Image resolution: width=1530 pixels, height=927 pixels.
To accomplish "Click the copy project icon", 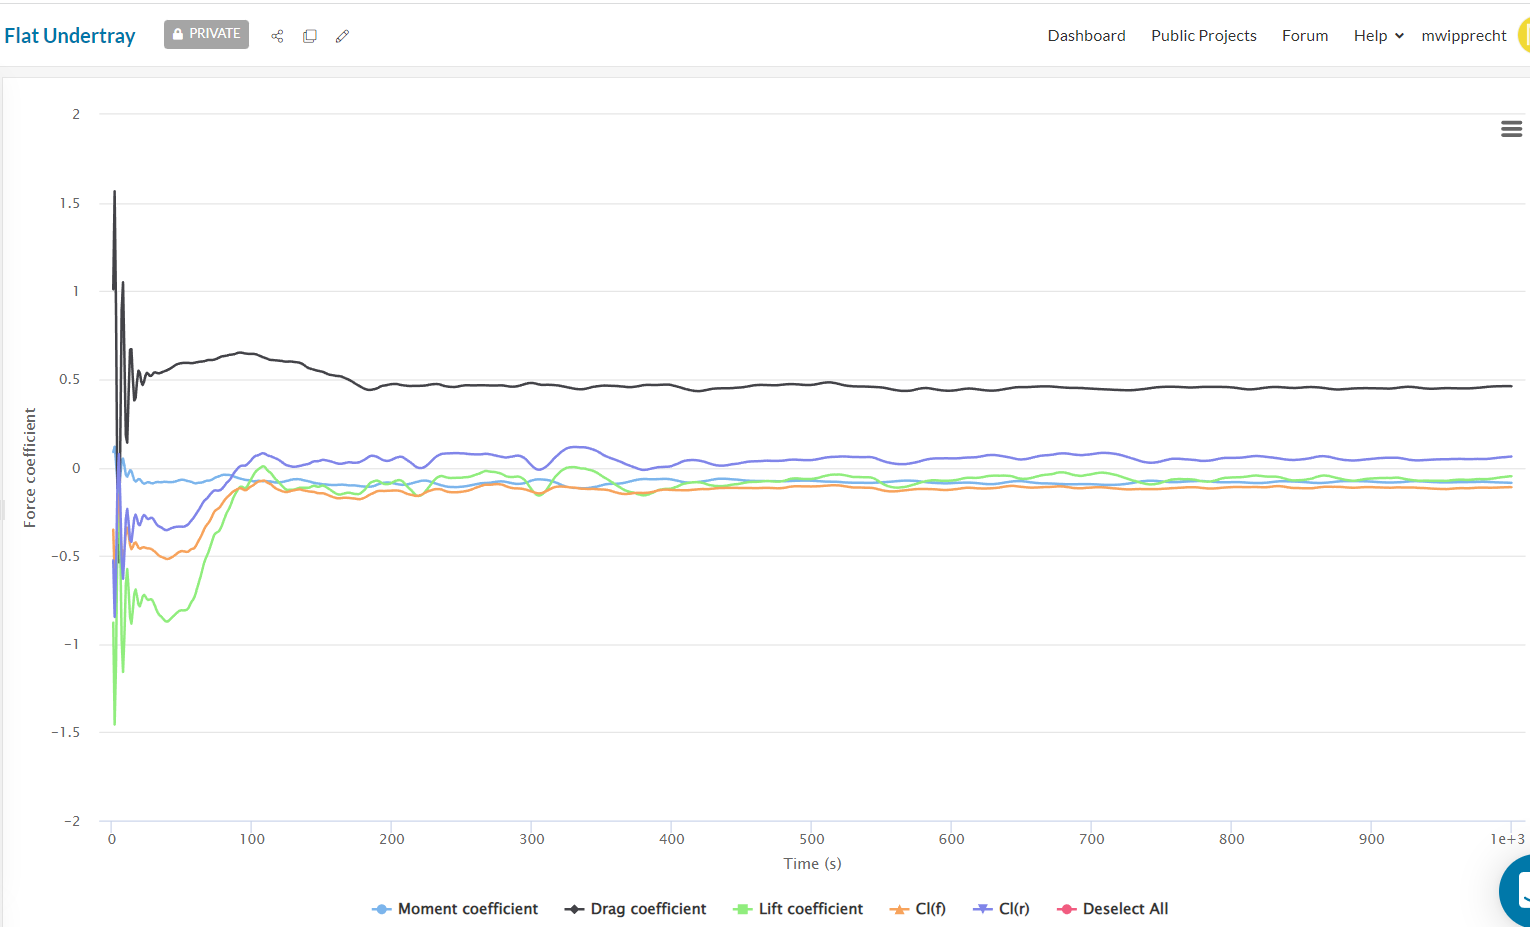I will point(310,36).
